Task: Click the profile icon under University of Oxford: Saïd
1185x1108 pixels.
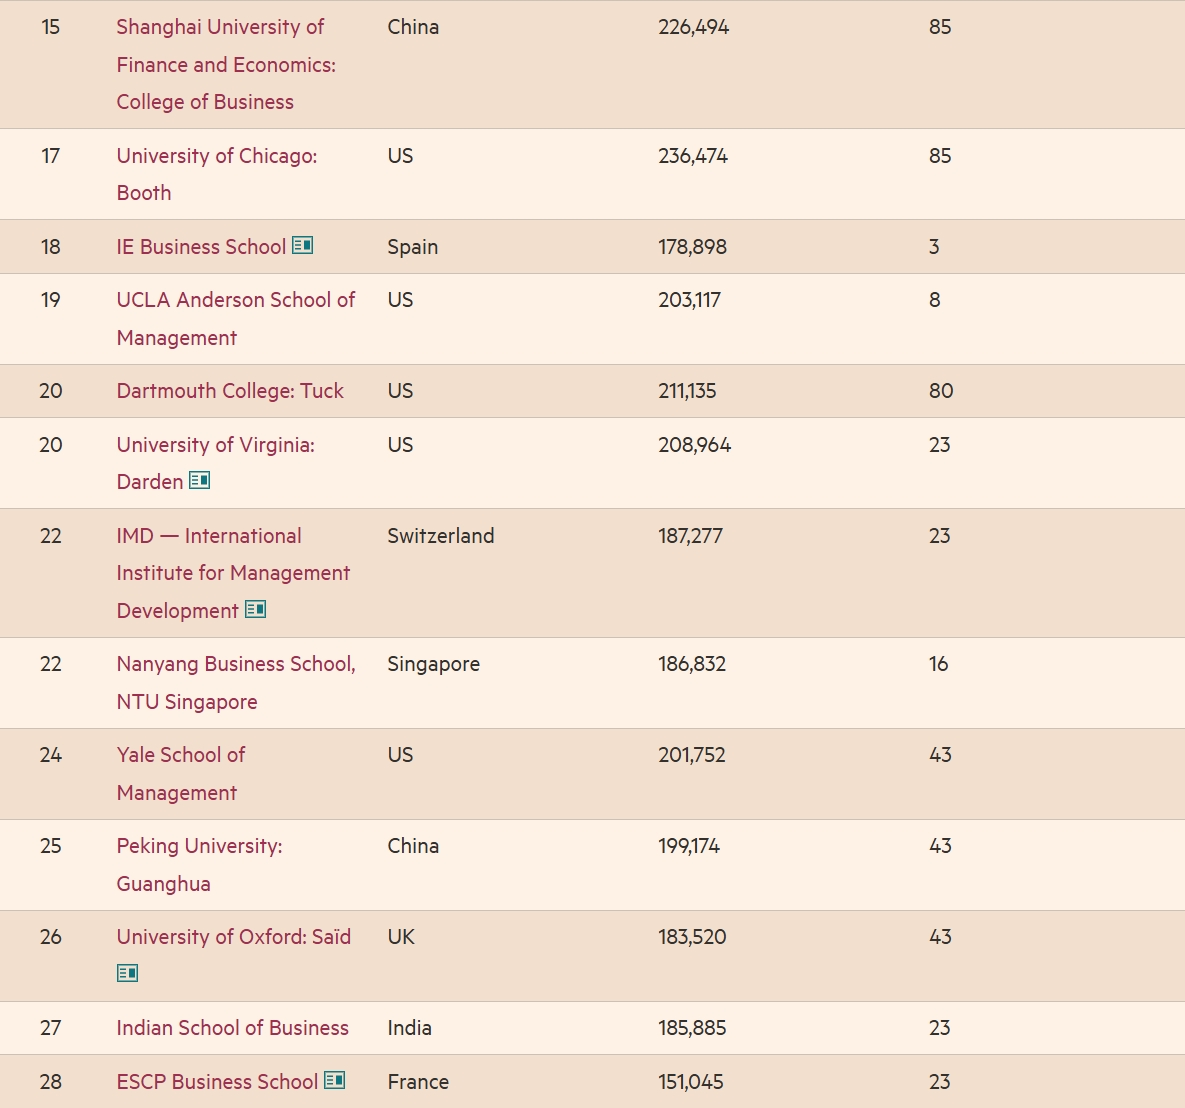Action: click(128, 973)
